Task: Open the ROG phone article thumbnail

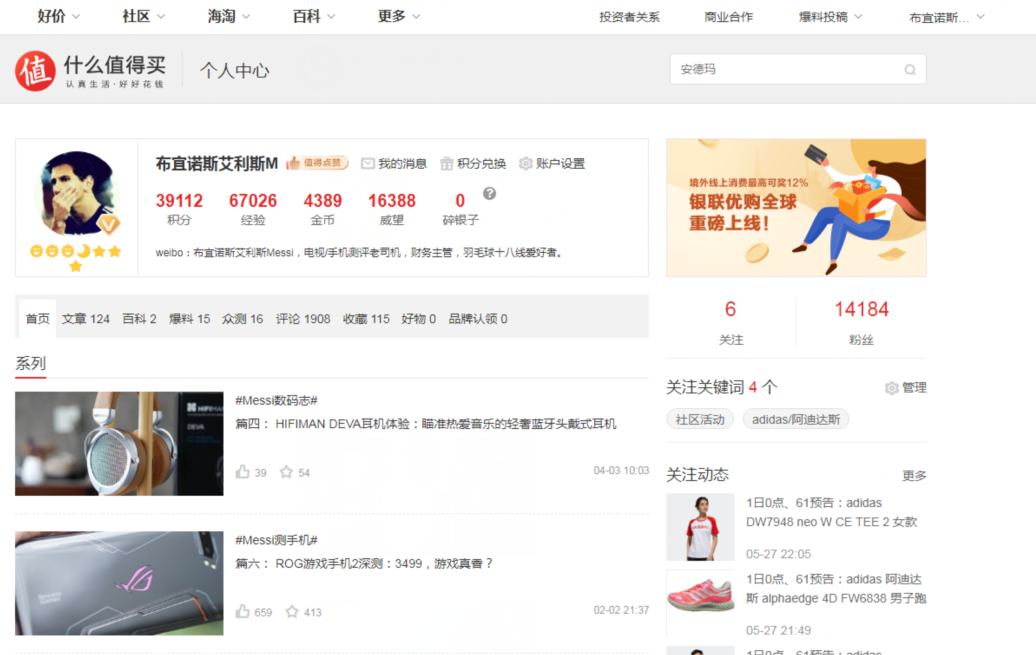Action: (119, 583)
